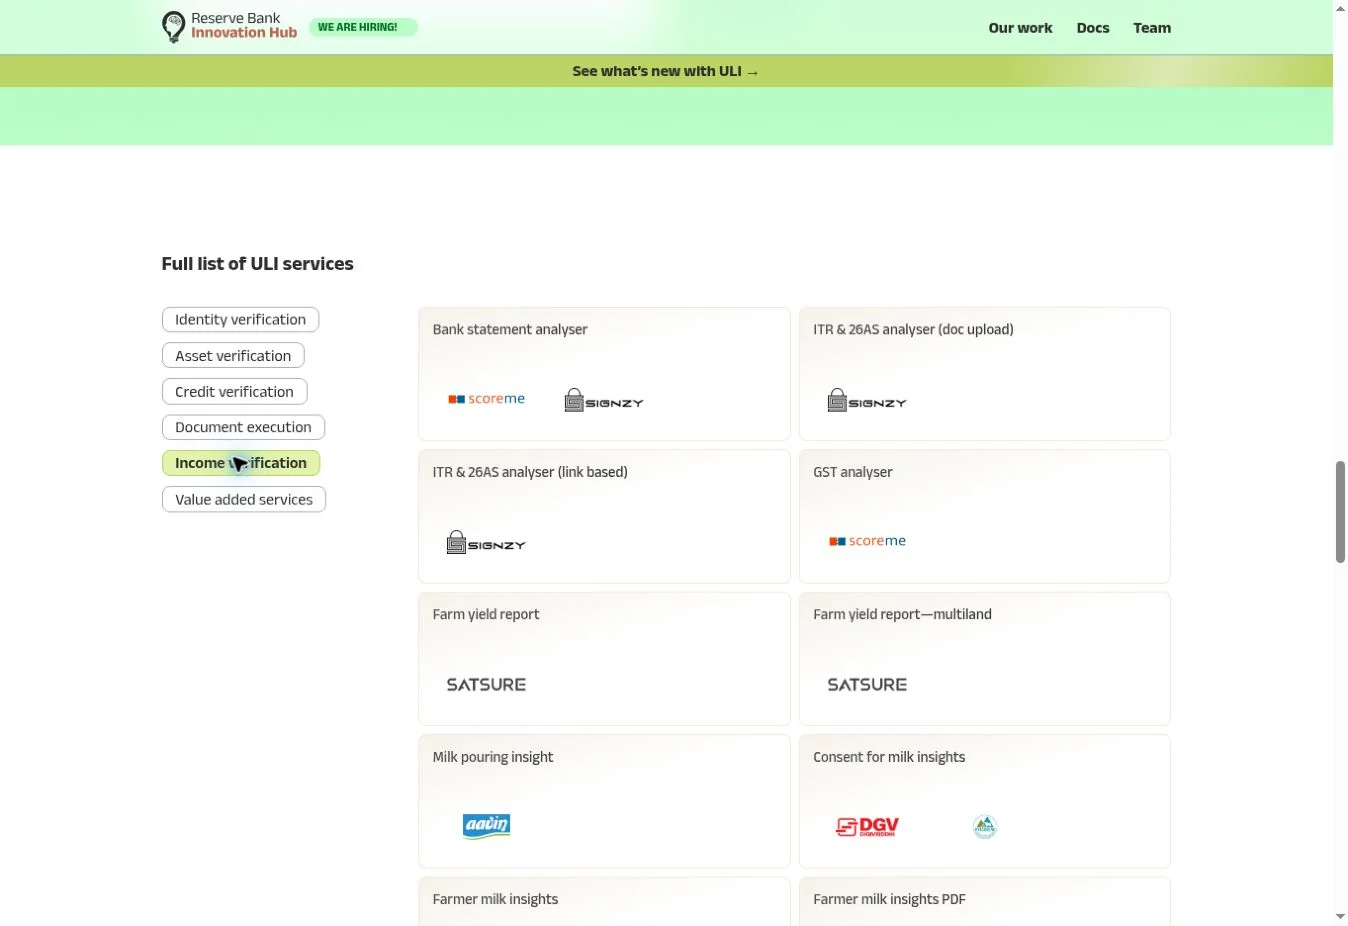Click SatSure logo in Farm yield report—multiland card
The width and height of the screenshot is (1348, 926).
[x=867, y=685]
